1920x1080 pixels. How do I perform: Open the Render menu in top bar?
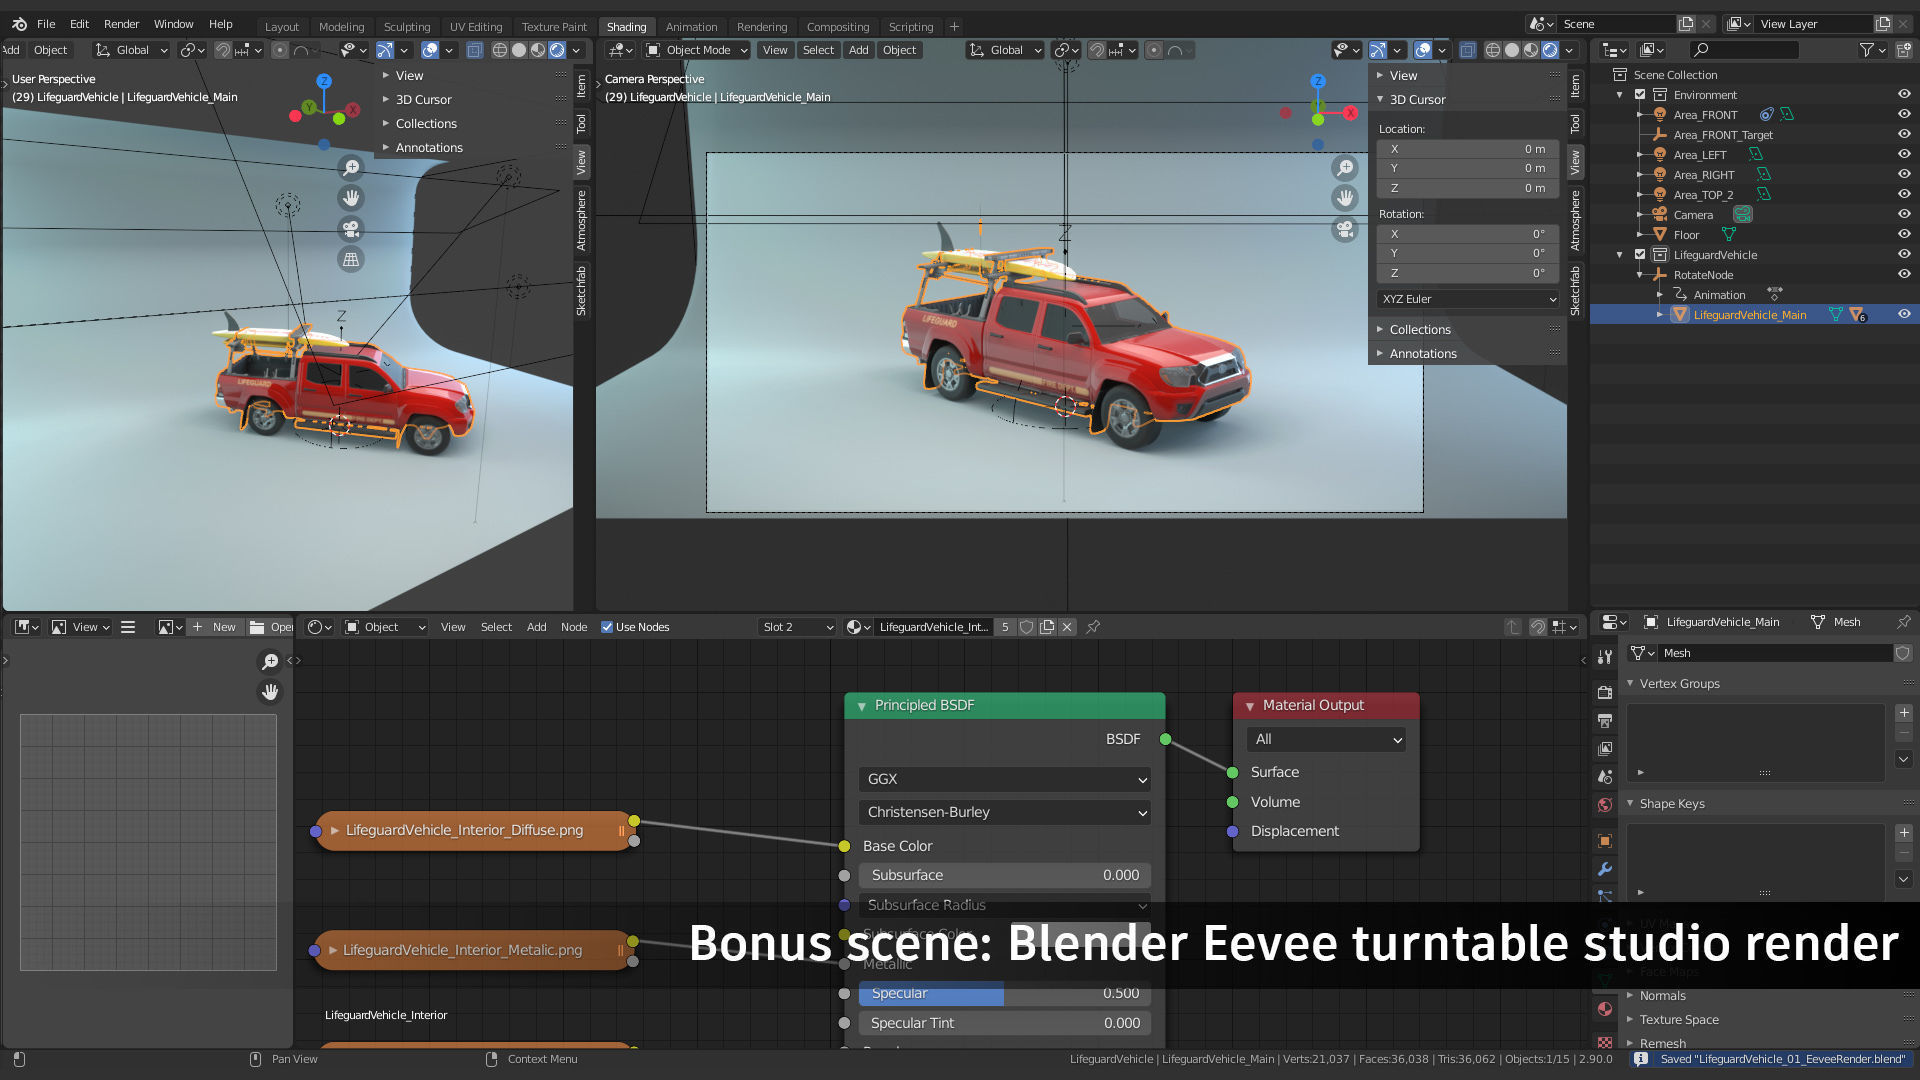(x=121, y=24)
